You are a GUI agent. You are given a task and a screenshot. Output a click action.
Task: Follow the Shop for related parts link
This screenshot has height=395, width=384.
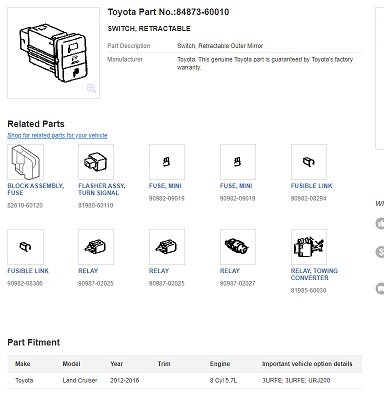tap(57, 135)
